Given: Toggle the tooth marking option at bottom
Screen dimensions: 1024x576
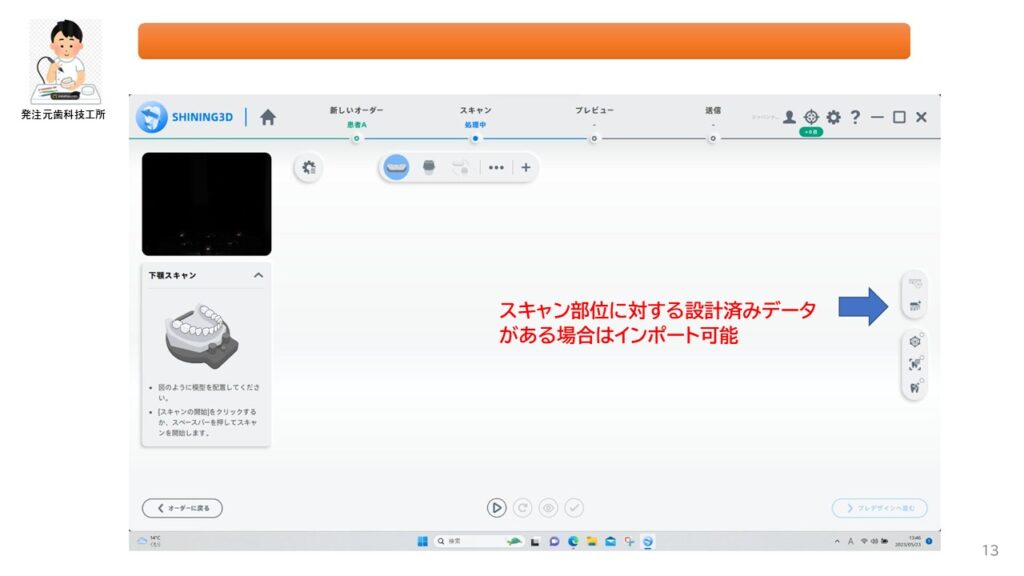Looking at the screenshot, I should (x=914, y=387).
